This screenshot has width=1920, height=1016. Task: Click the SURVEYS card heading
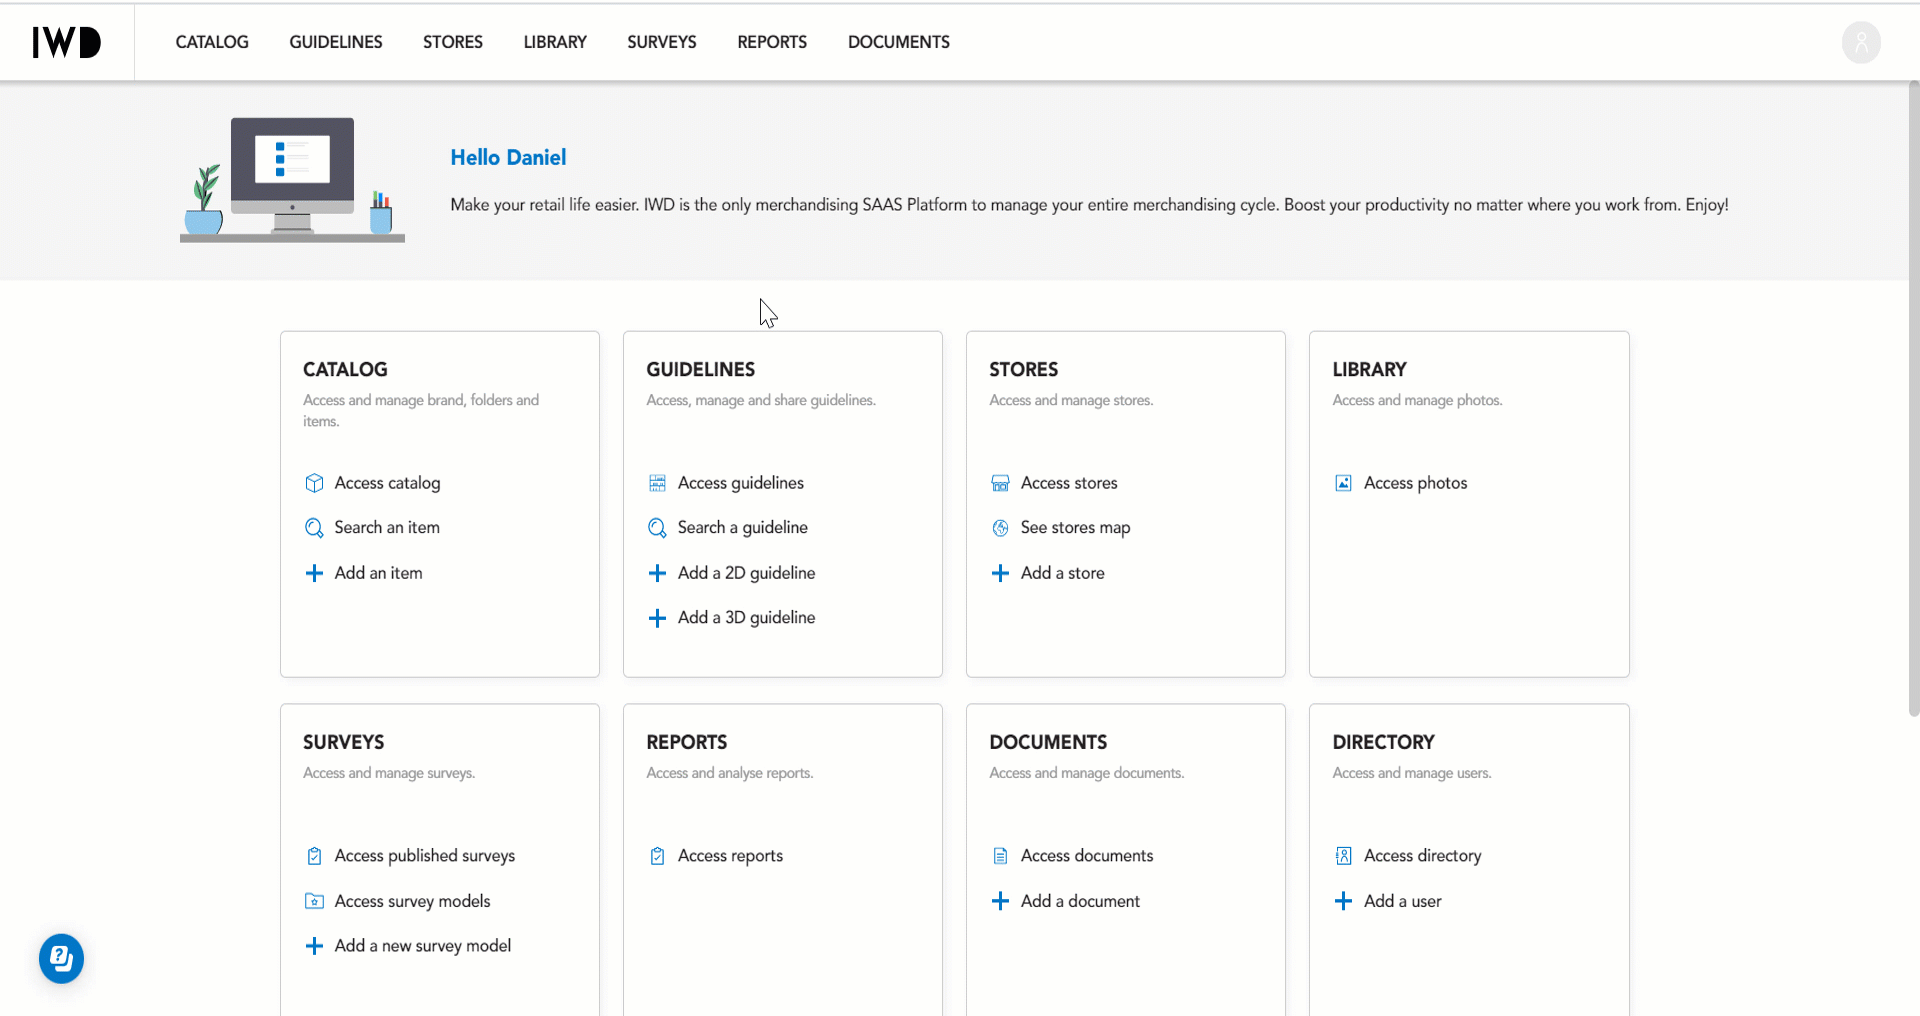click(343, 743)
